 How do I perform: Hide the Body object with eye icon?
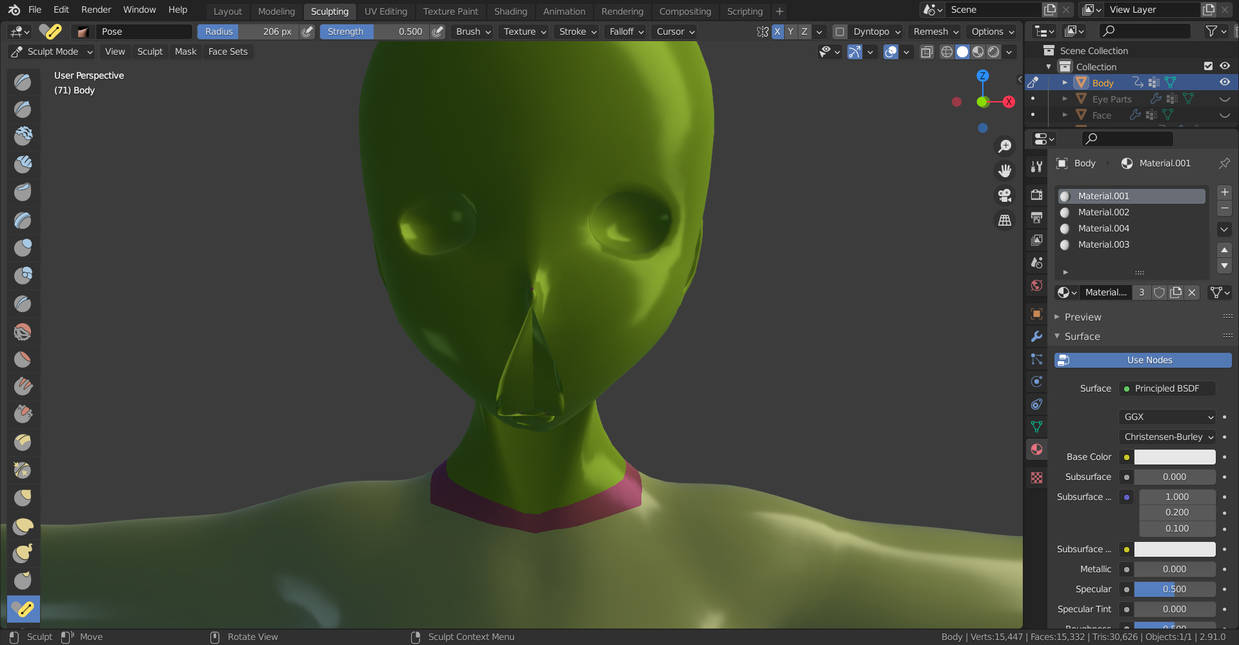(1225, 83)
